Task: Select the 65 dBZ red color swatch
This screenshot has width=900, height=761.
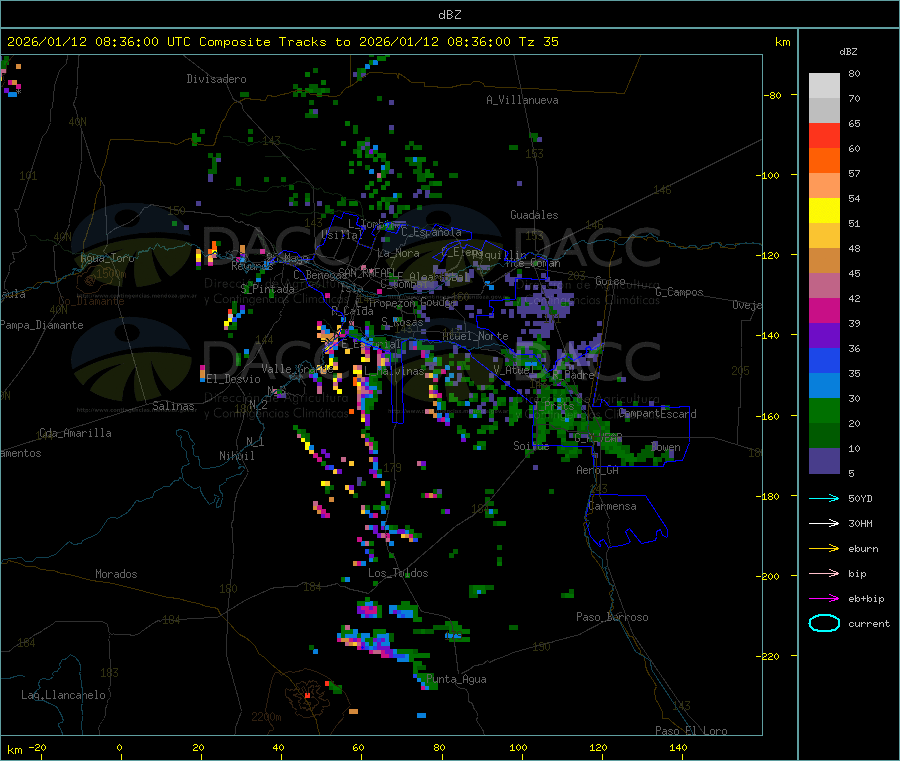Action: (x=824, y=135)
